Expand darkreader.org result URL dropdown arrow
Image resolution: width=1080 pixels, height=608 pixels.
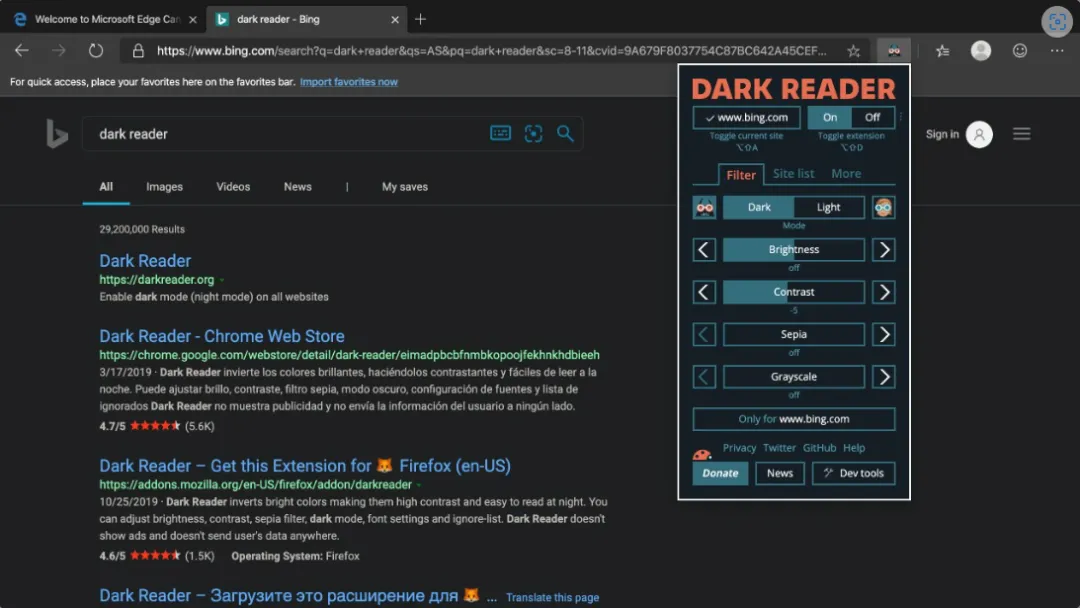click(222, 280)
